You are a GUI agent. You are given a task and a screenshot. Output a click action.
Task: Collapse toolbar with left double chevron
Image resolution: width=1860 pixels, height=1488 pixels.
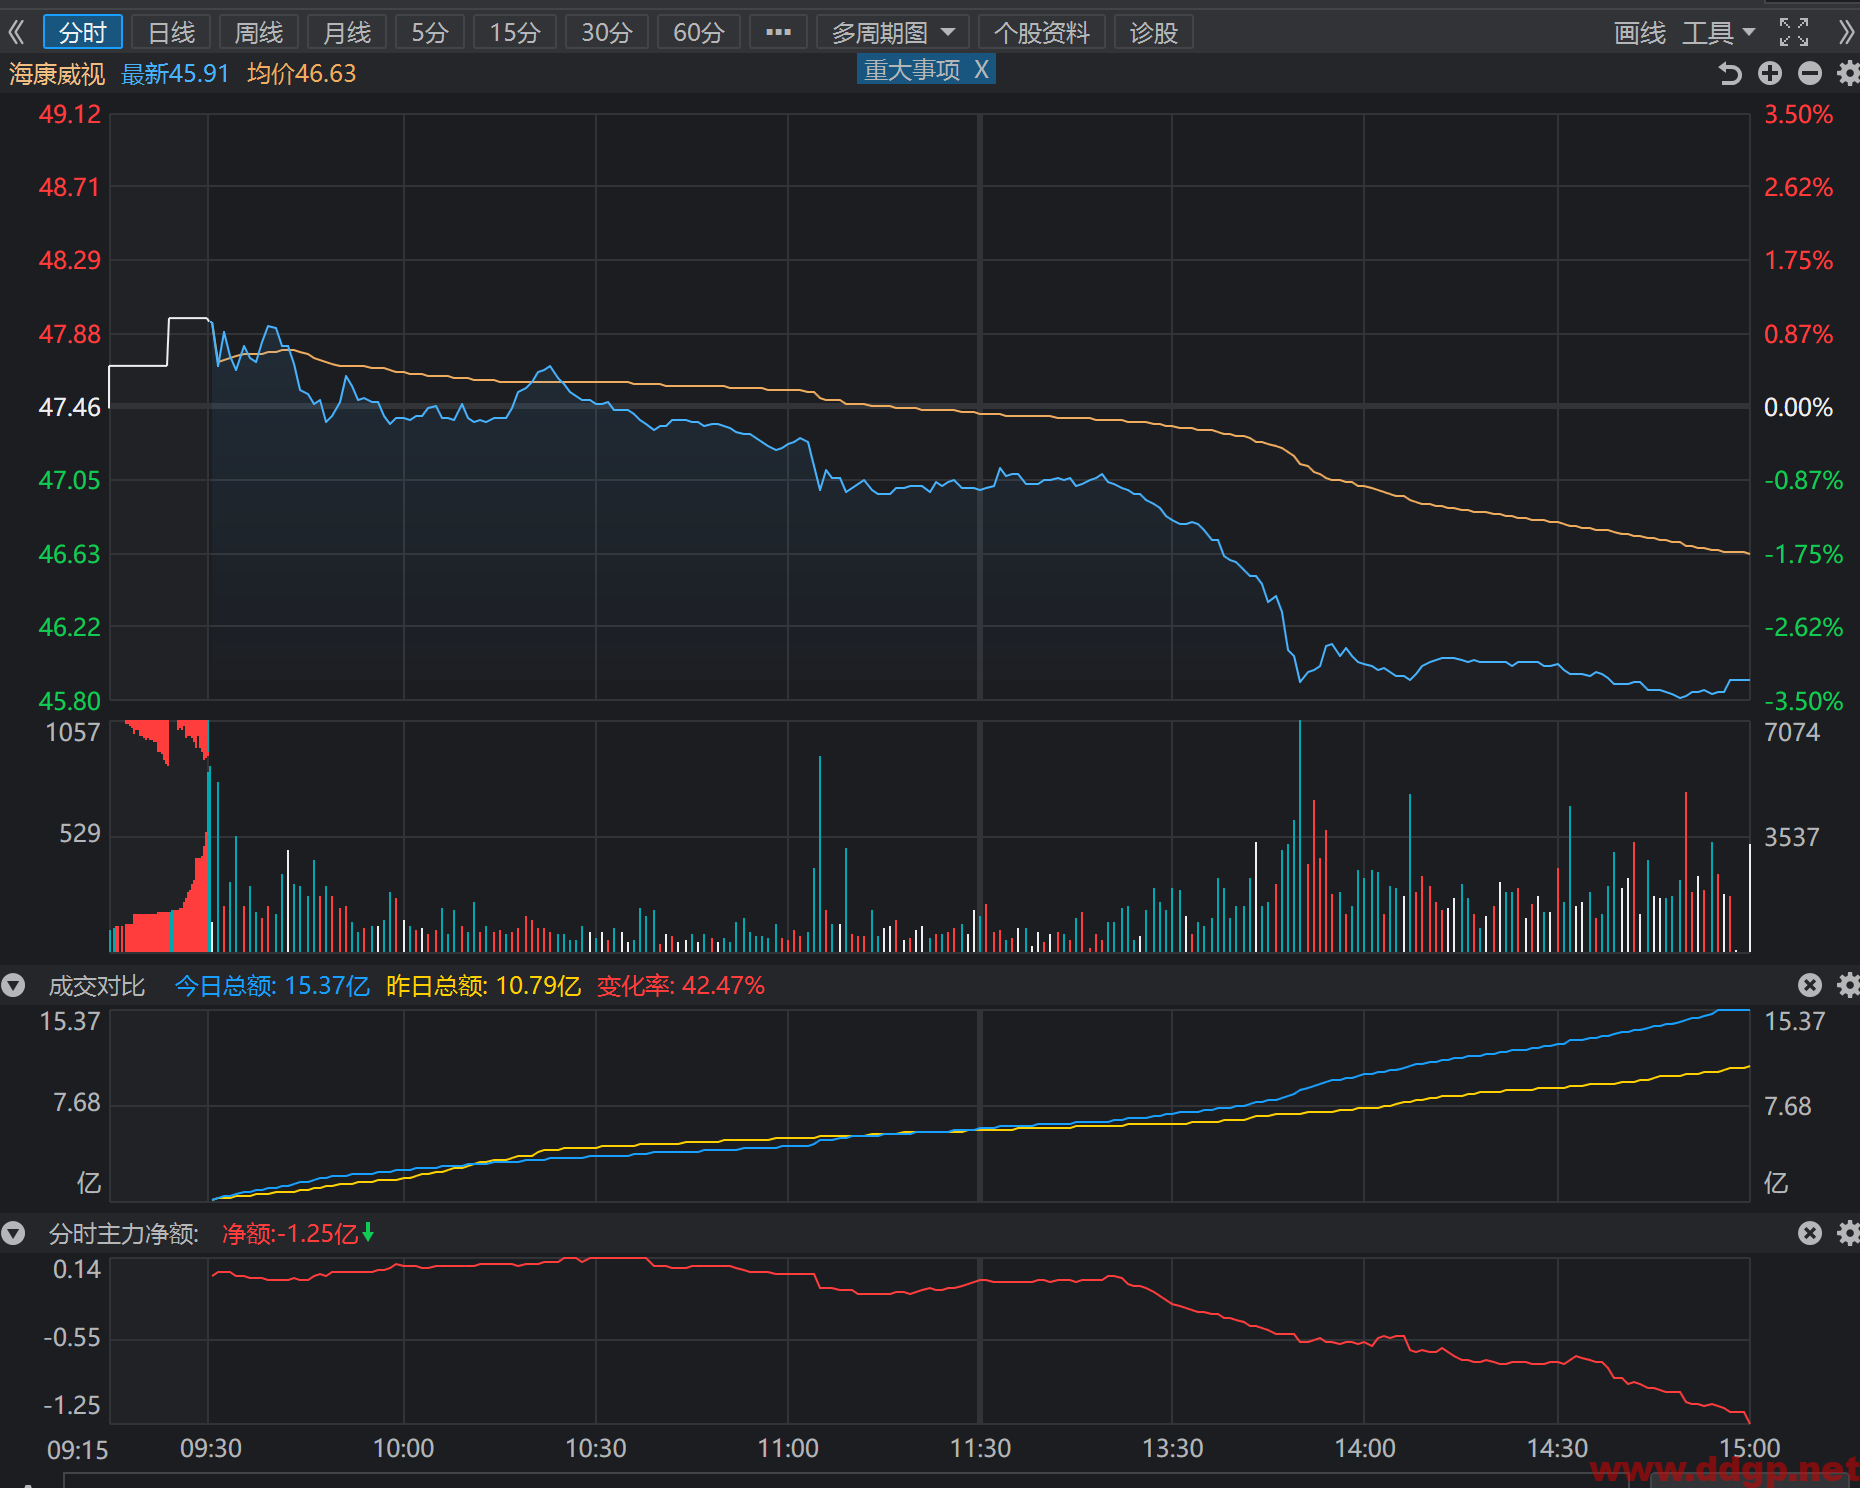coord(16,32)
